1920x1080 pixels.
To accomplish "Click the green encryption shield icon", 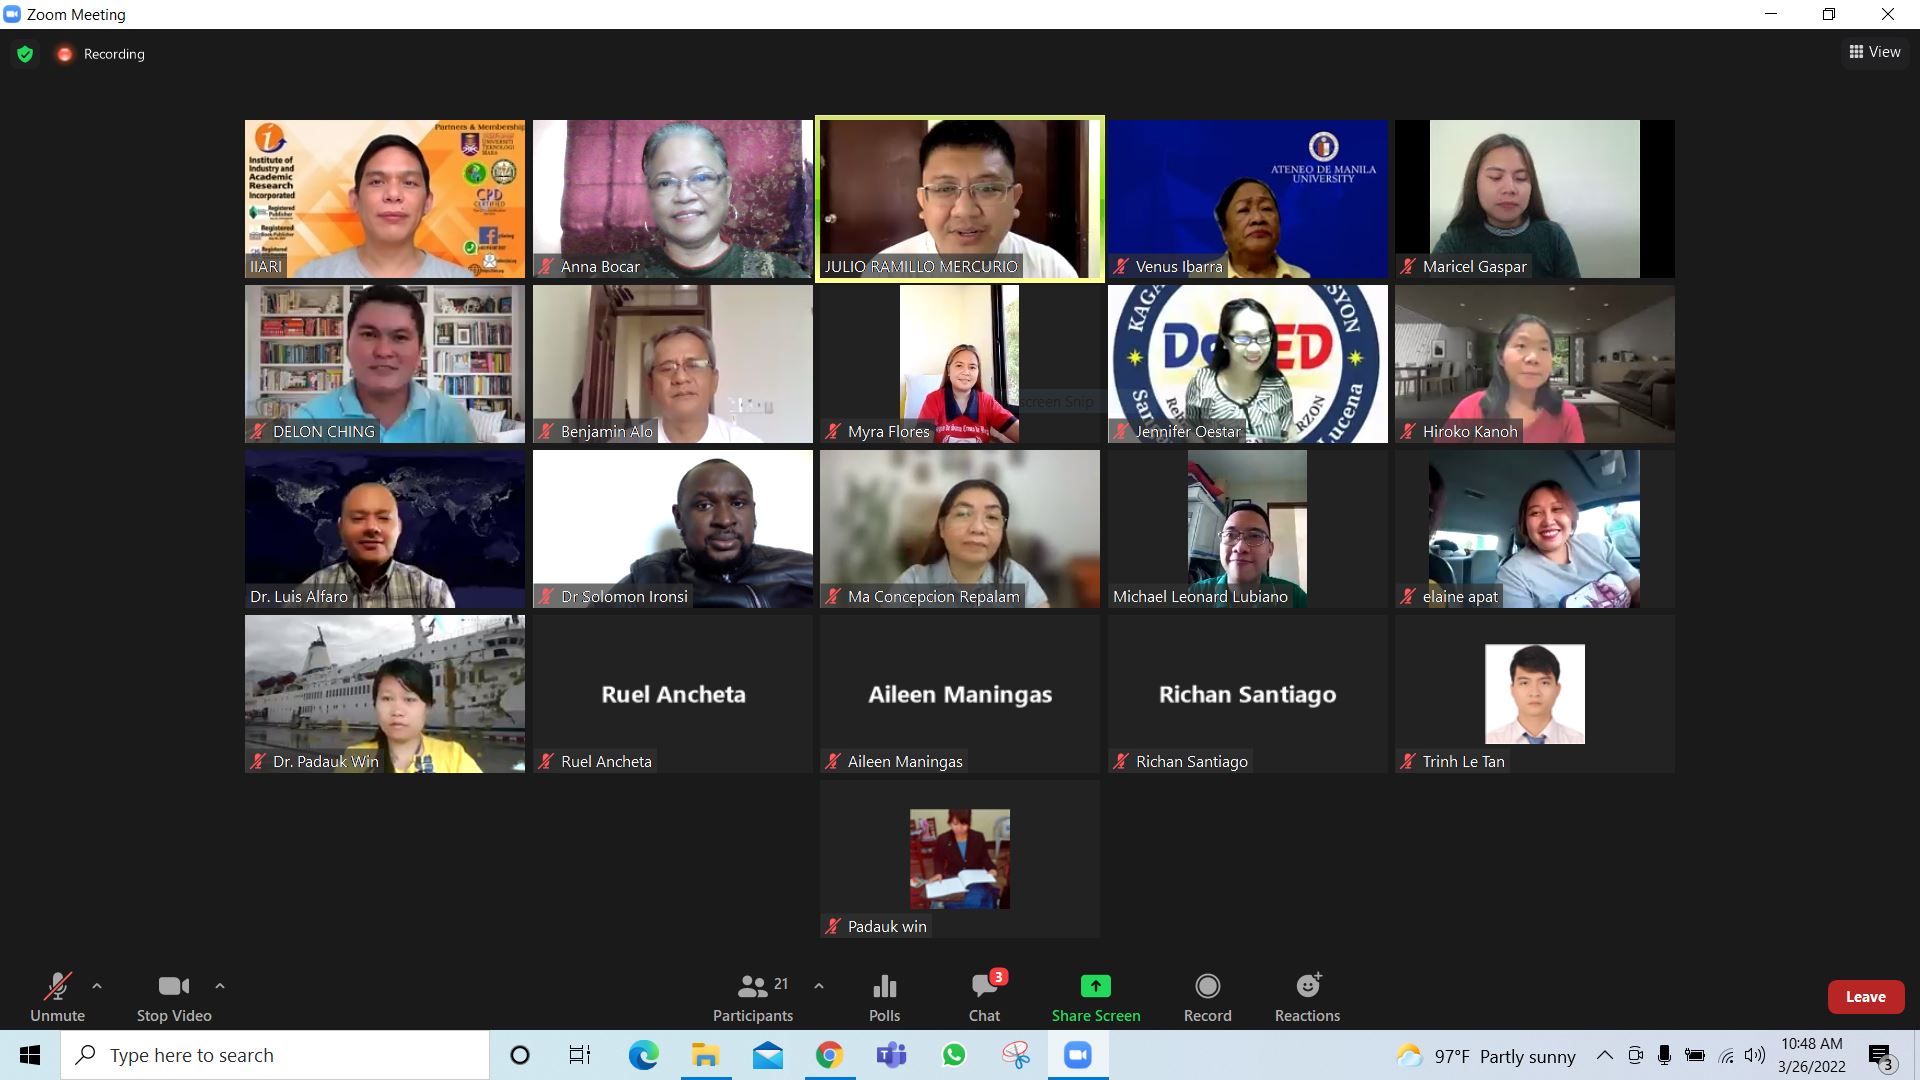I will click(25, 54).
